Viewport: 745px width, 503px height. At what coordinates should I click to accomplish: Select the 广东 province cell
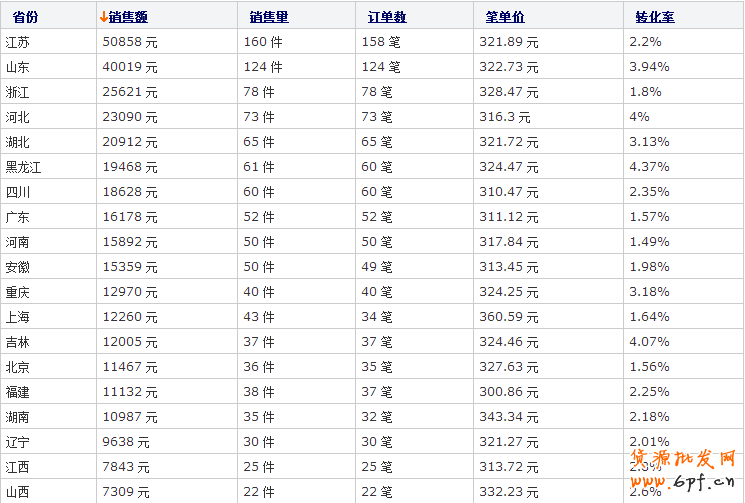[x=18, y=217]
